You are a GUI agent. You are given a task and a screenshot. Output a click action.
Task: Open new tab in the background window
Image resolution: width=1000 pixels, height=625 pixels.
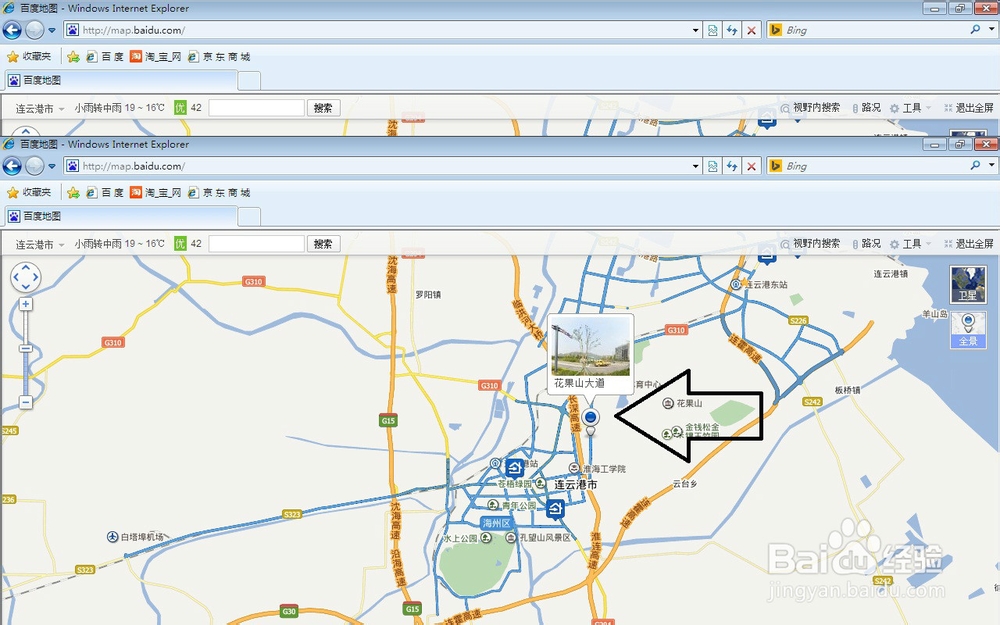(249, 81)
